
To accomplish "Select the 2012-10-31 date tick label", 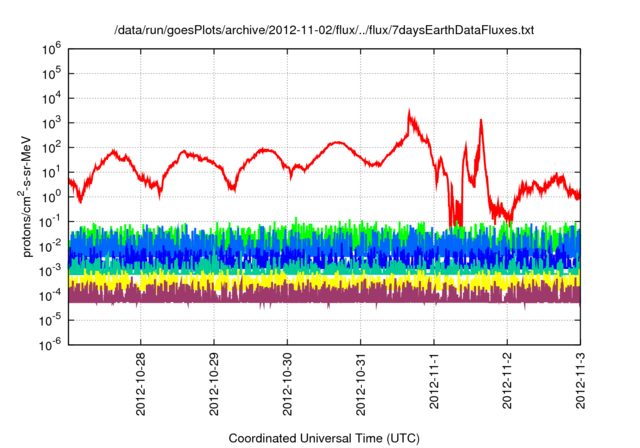I will pyautogui.click(x=360, y=384).
